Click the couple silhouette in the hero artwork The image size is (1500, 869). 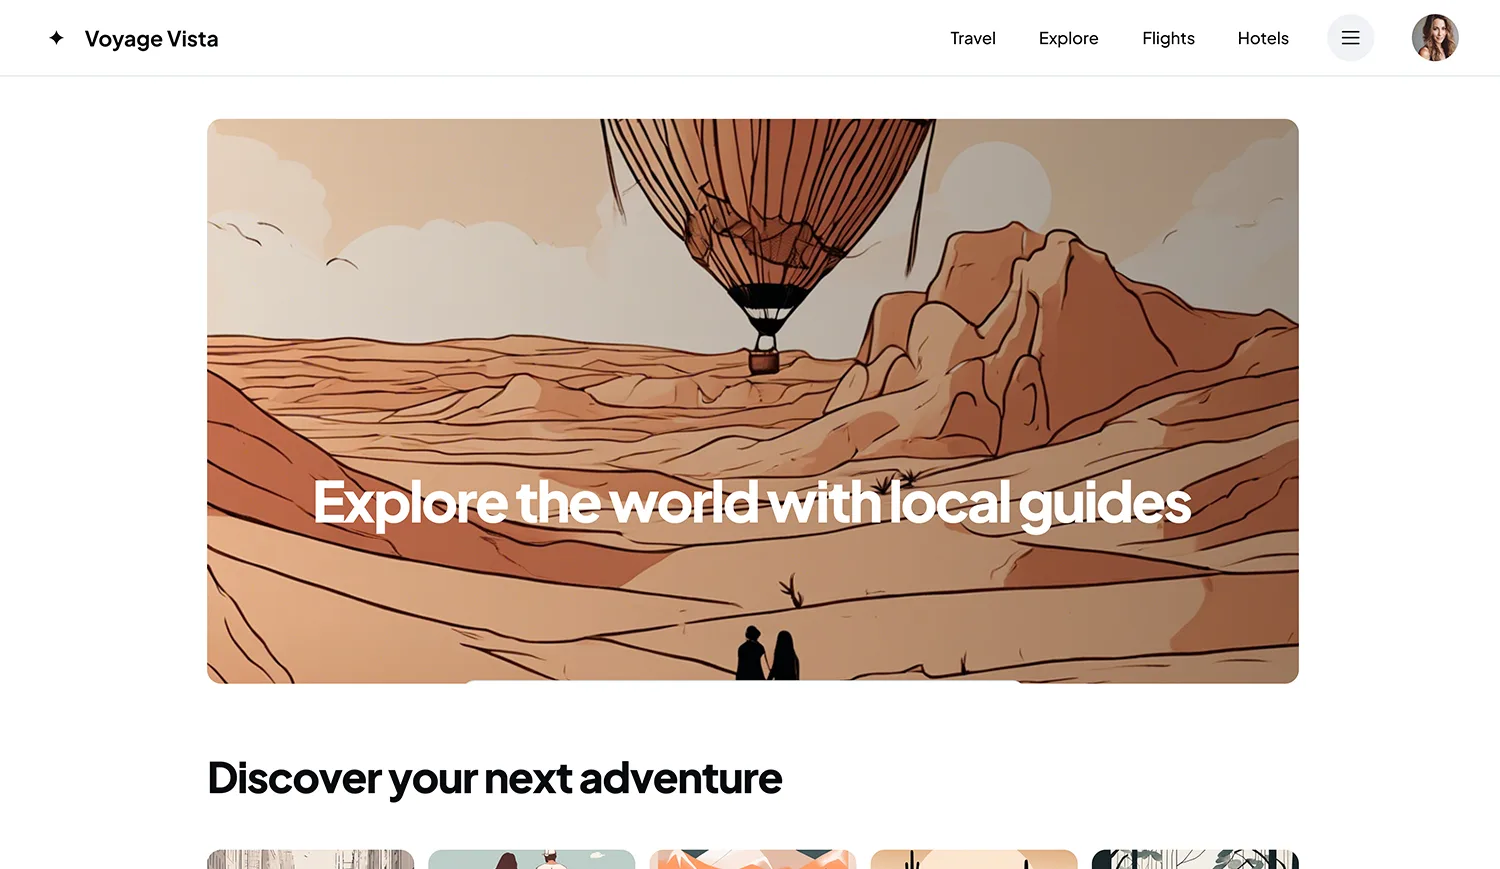(768, 654)
